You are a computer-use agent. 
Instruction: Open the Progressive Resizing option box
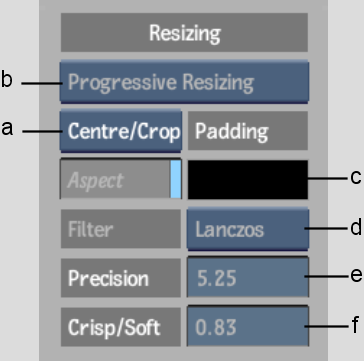[x=184, y=82]
